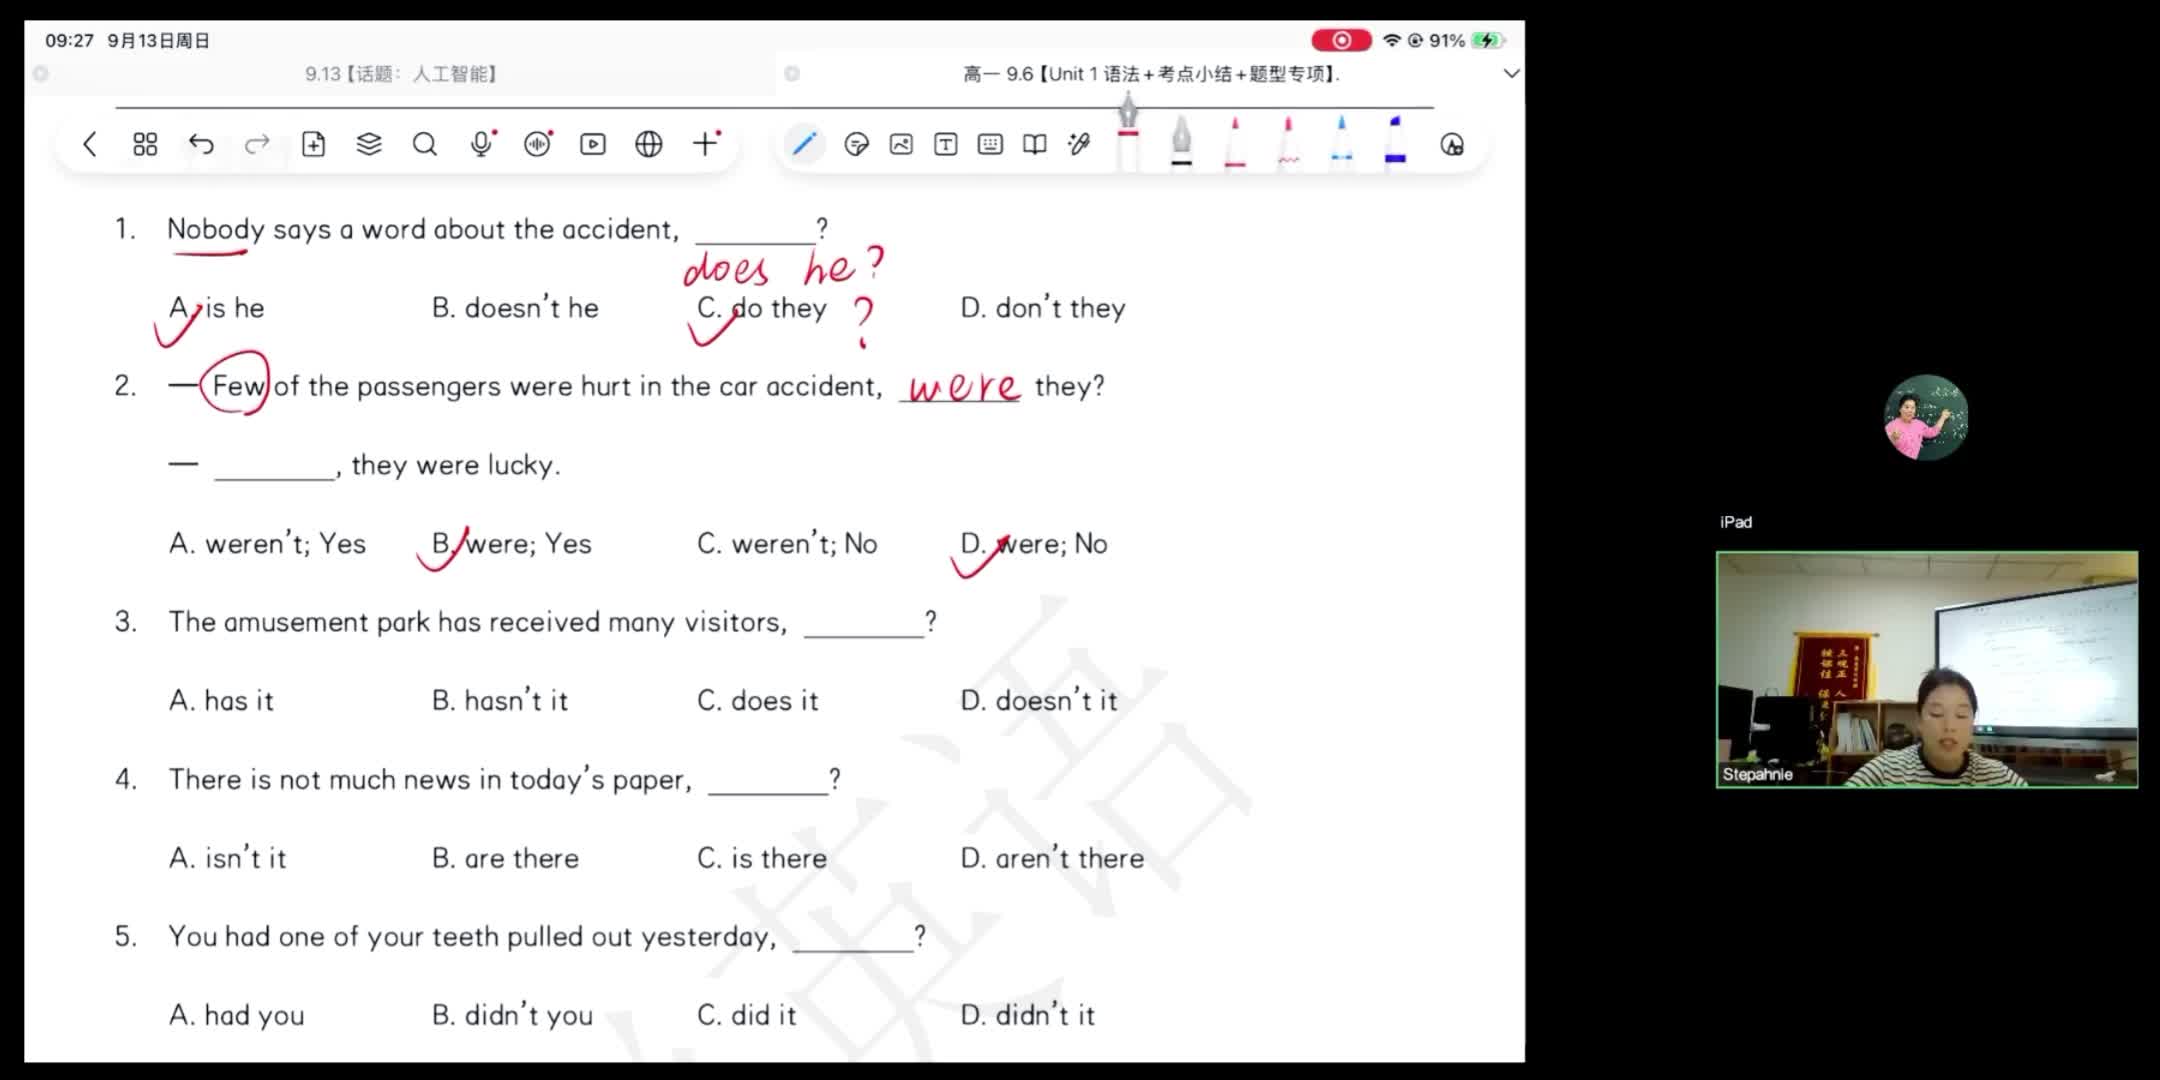This screenshot has height=1080, width=2160.
Task: Select the magic pen sparkle tool
Action: (1079, 144)
